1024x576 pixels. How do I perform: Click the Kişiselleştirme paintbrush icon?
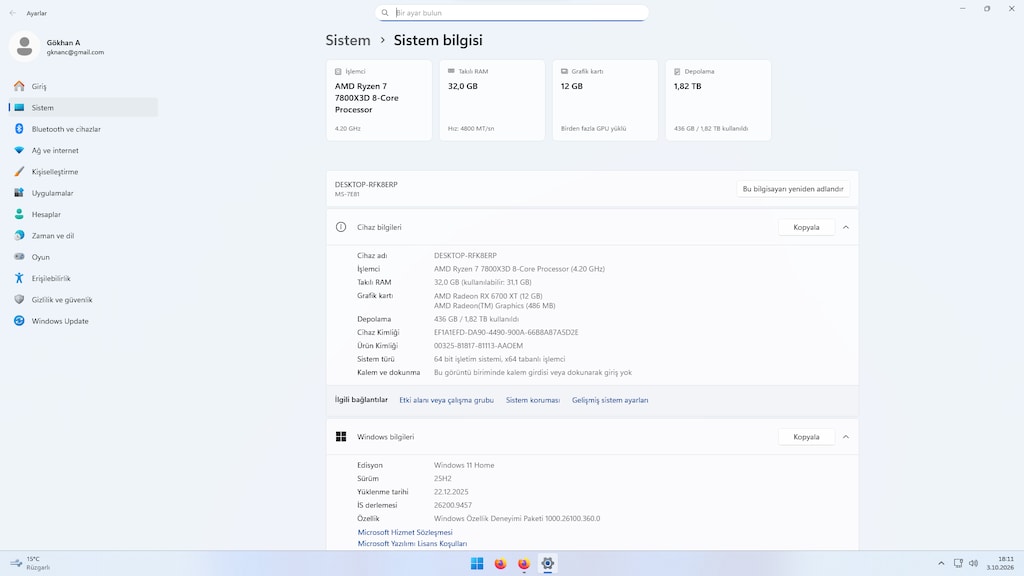[19, 172]
